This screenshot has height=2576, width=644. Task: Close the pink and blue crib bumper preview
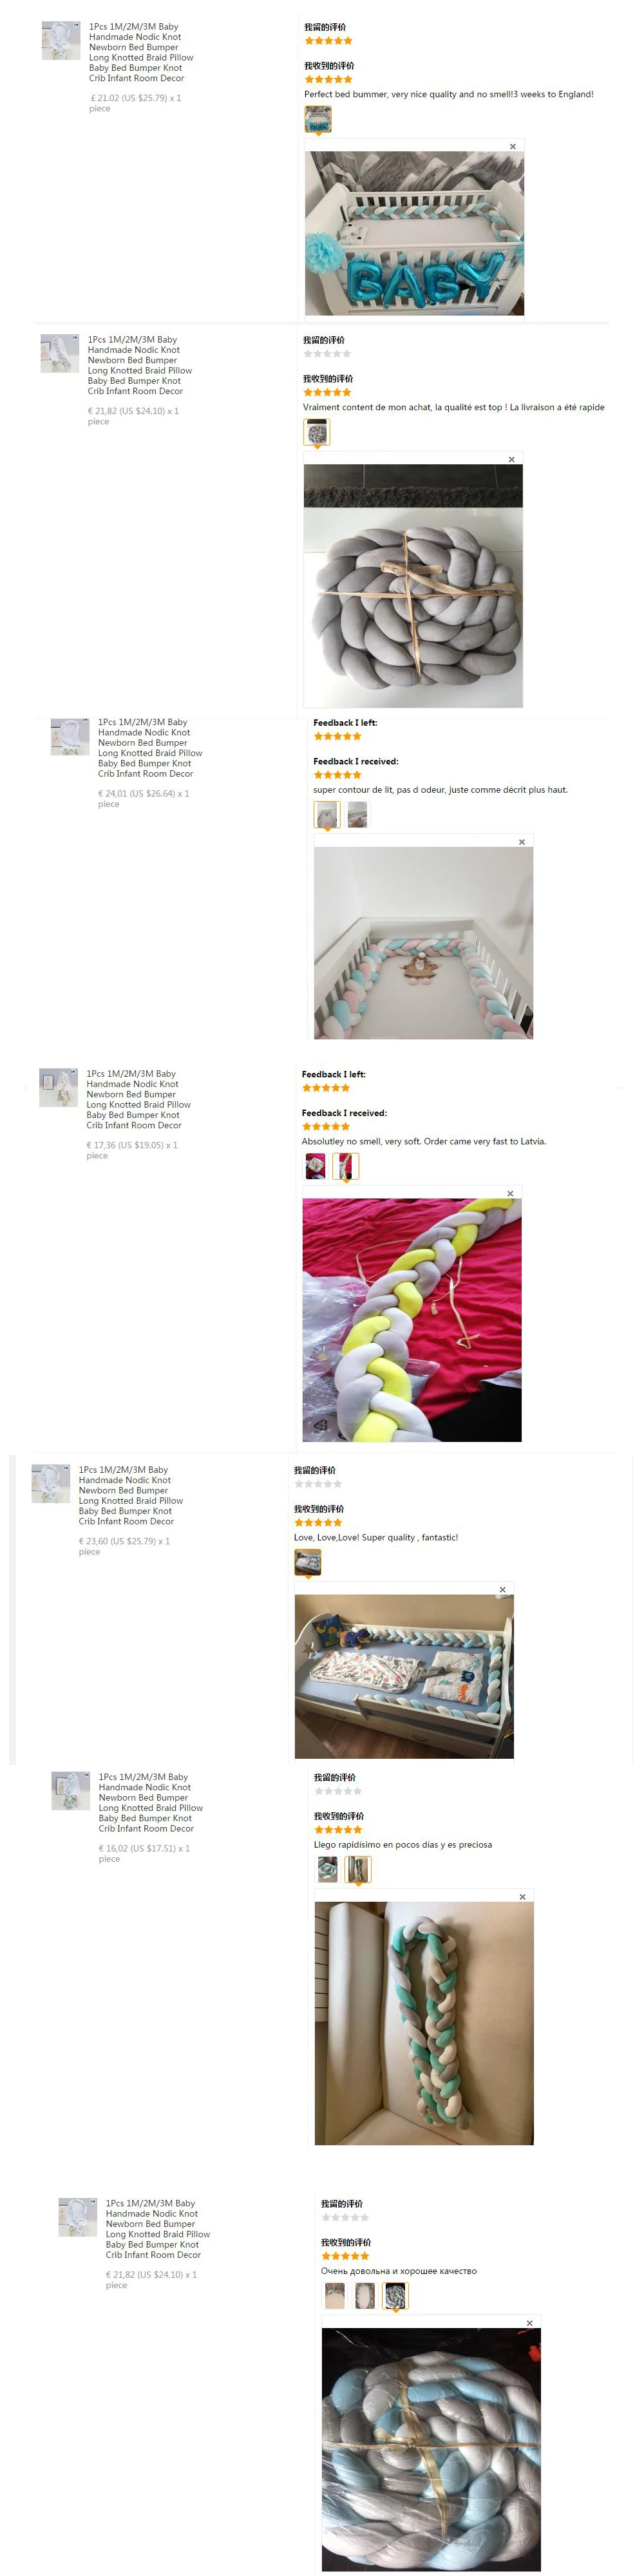(x=521, y=841)
